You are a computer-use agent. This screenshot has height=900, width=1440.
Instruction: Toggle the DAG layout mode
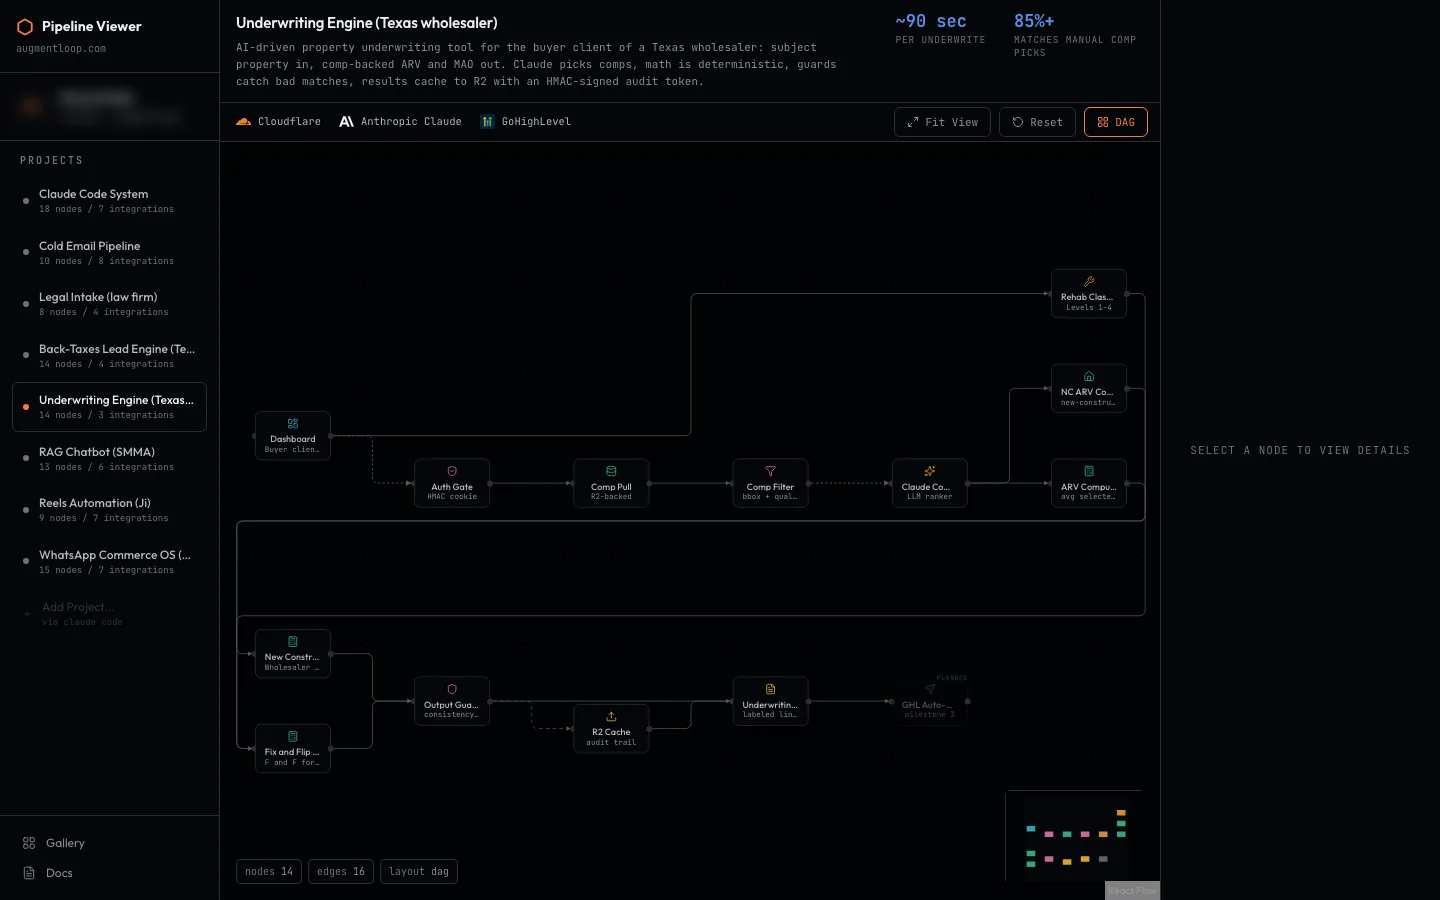pyautogui.click(x=1116, y=122)
